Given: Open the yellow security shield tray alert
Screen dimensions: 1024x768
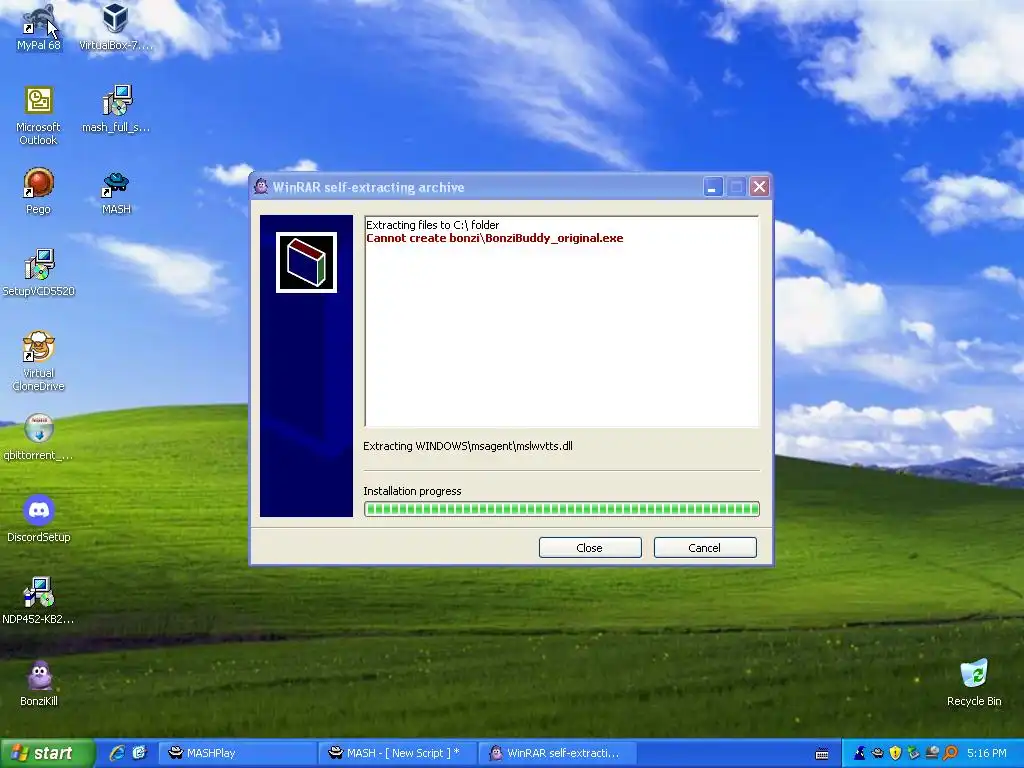Looking at the screenshot, I should (x=895, y=753).
